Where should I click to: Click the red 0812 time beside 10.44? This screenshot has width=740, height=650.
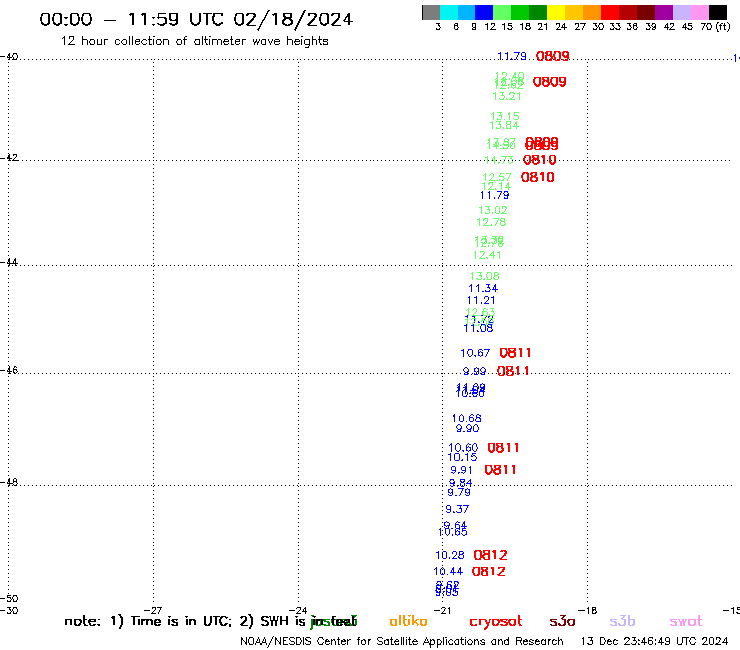tap(488, 572)
